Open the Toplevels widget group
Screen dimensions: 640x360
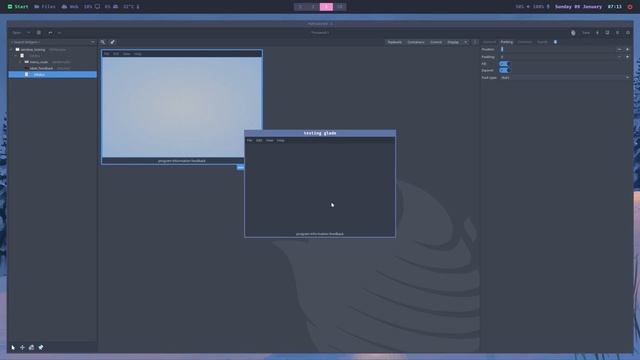395,42
